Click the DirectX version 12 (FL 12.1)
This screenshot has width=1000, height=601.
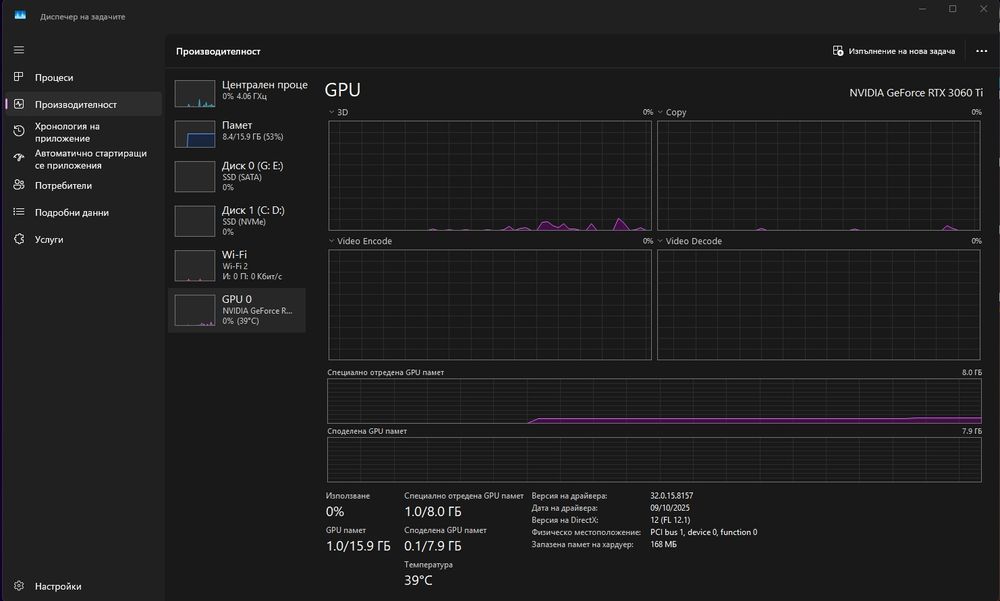click(670, 520)
